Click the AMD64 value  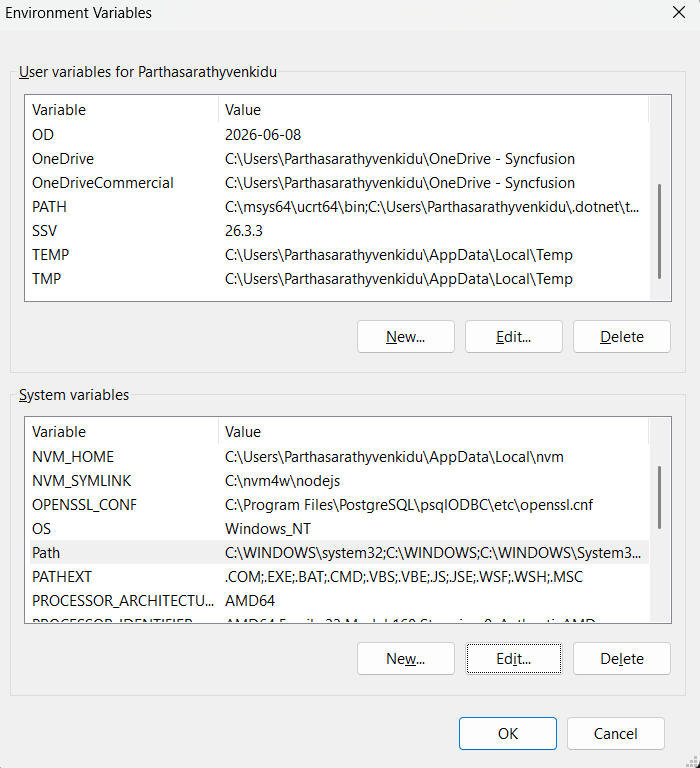pyautogui.click(x=250, y=600)
